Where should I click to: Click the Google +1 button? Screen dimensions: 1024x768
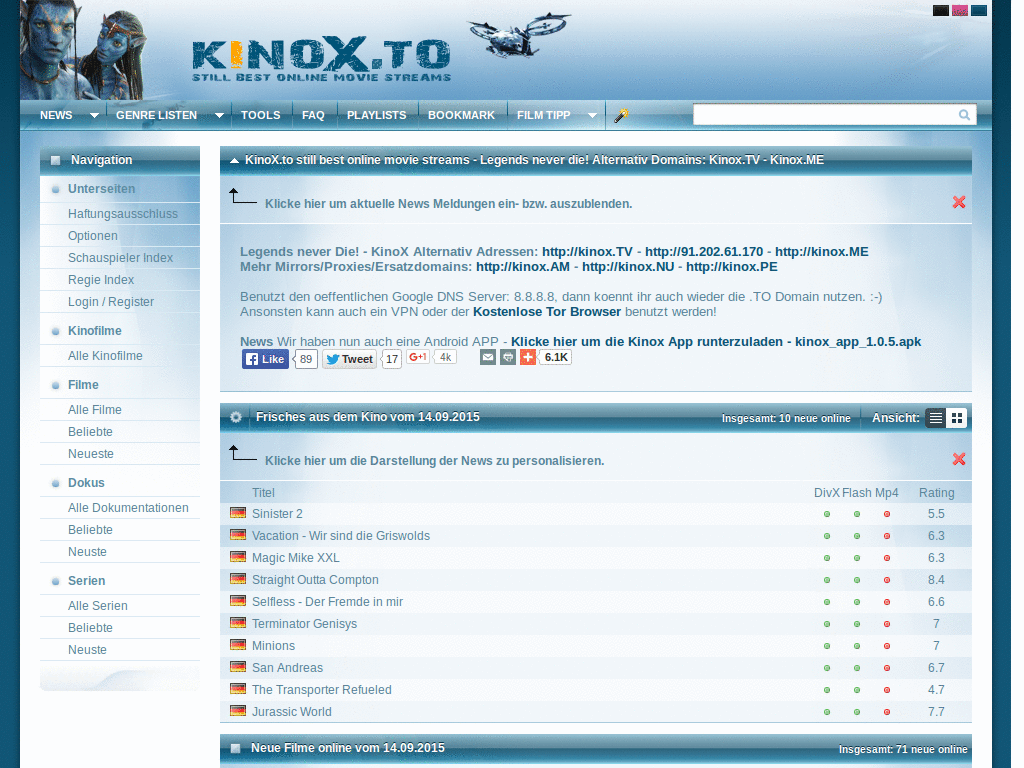(x=417, y=357)
